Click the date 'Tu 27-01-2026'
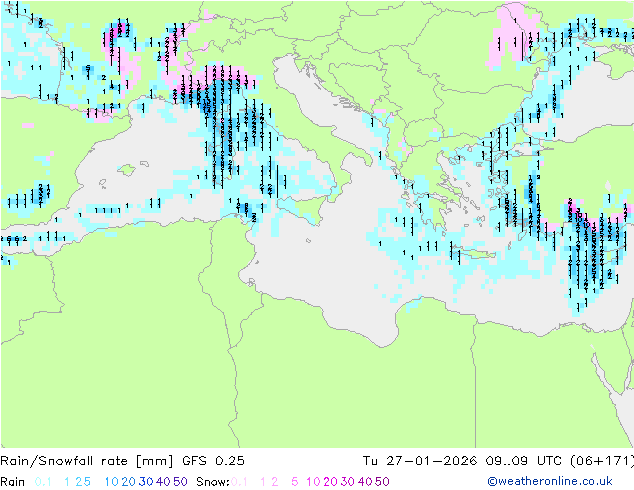The height and width of the screenshot is (490, 634). (420, 461)
